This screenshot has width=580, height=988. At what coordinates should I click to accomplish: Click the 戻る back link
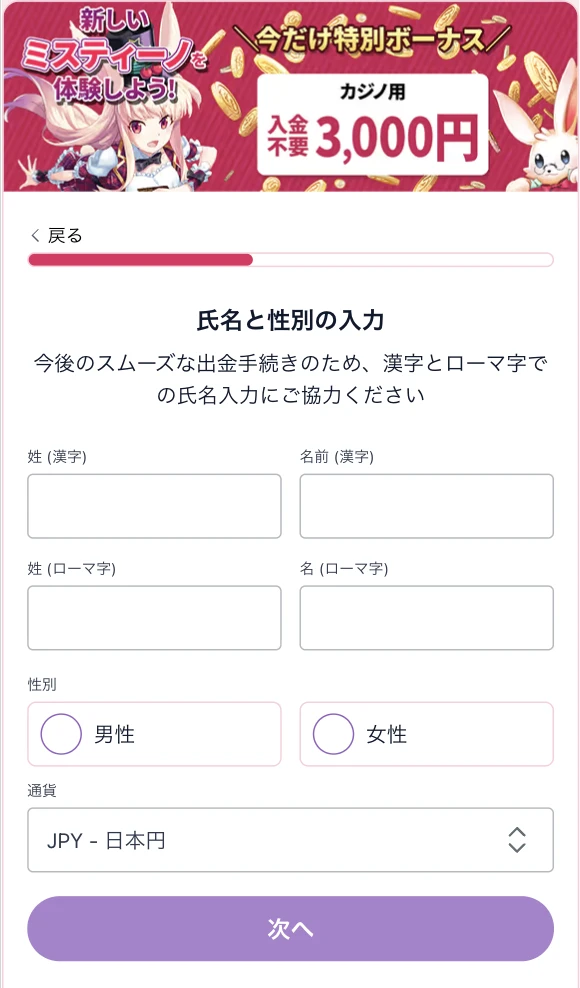click(60, 234)
